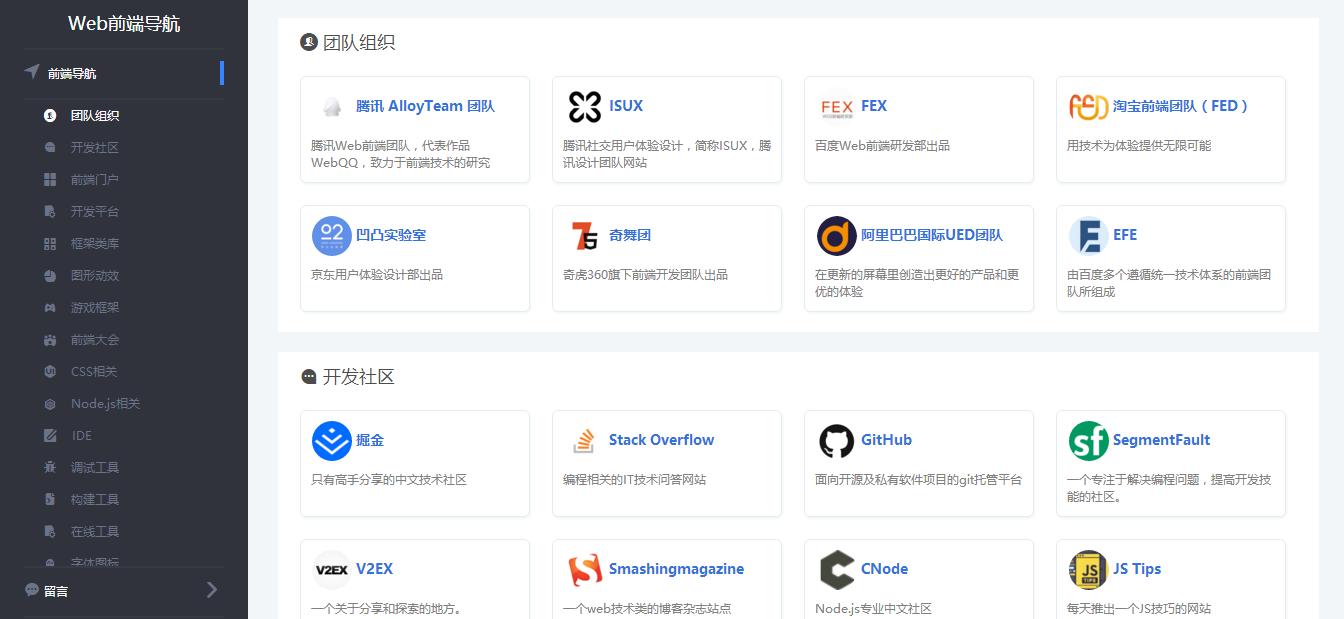Click the Node.js hexagon icon in sidebar
Viewport: 1344px width, 619px height.
[x=50, y=404]
